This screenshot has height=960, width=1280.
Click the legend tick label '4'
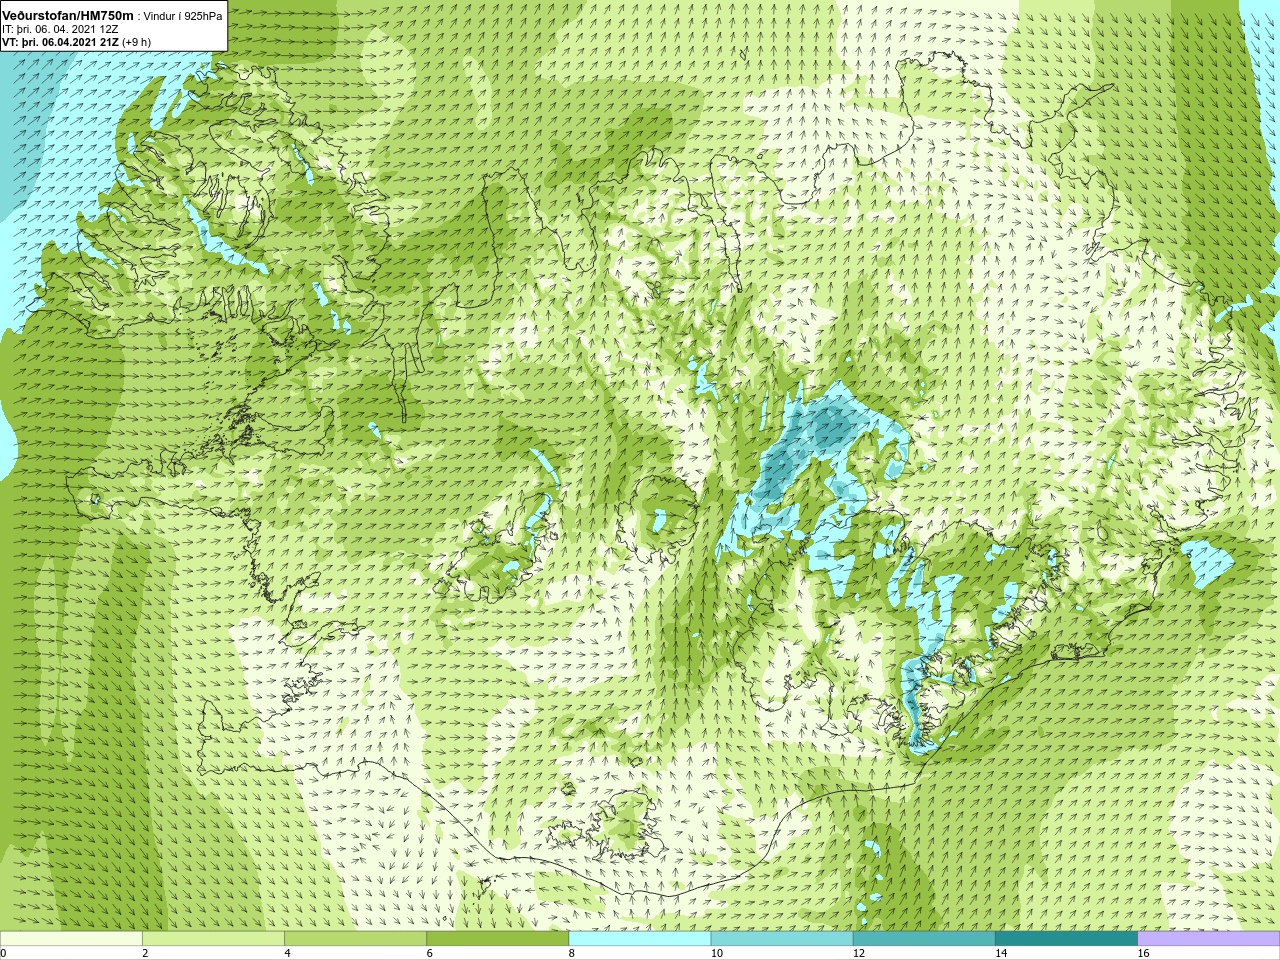pos(287,953)
